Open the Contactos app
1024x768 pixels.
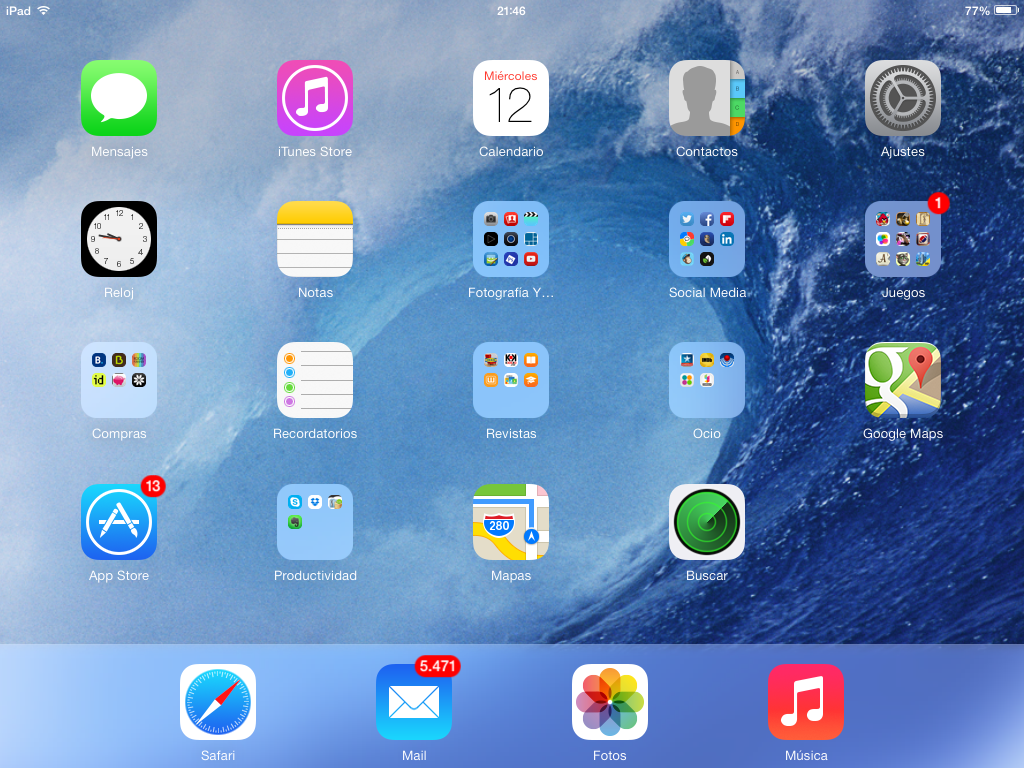707,98
